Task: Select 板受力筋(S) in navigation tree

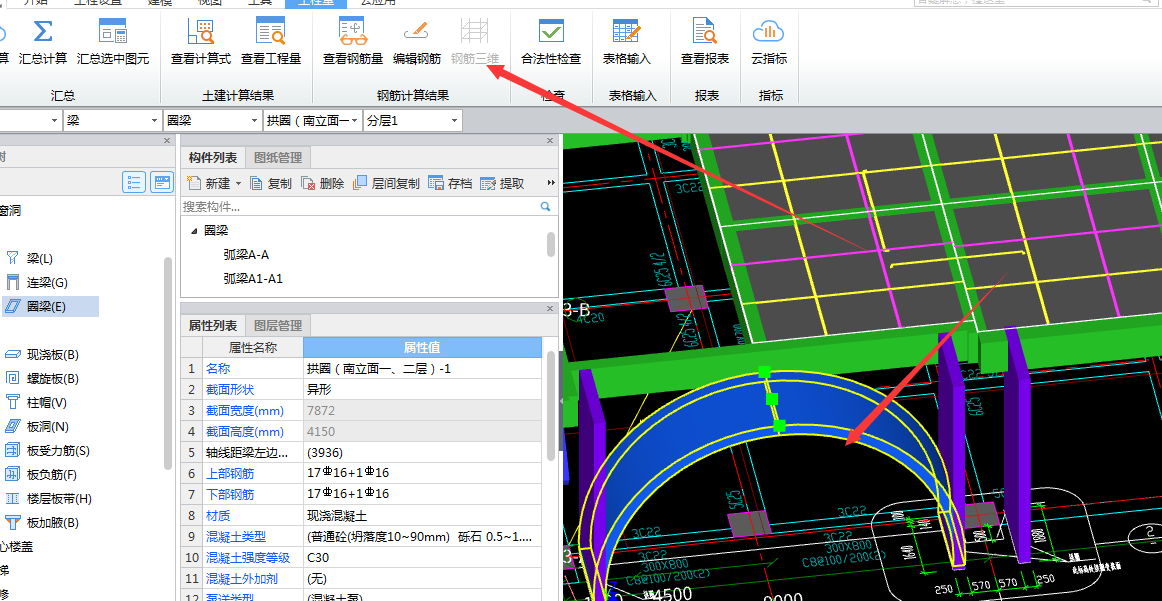Action: (58, 451)
